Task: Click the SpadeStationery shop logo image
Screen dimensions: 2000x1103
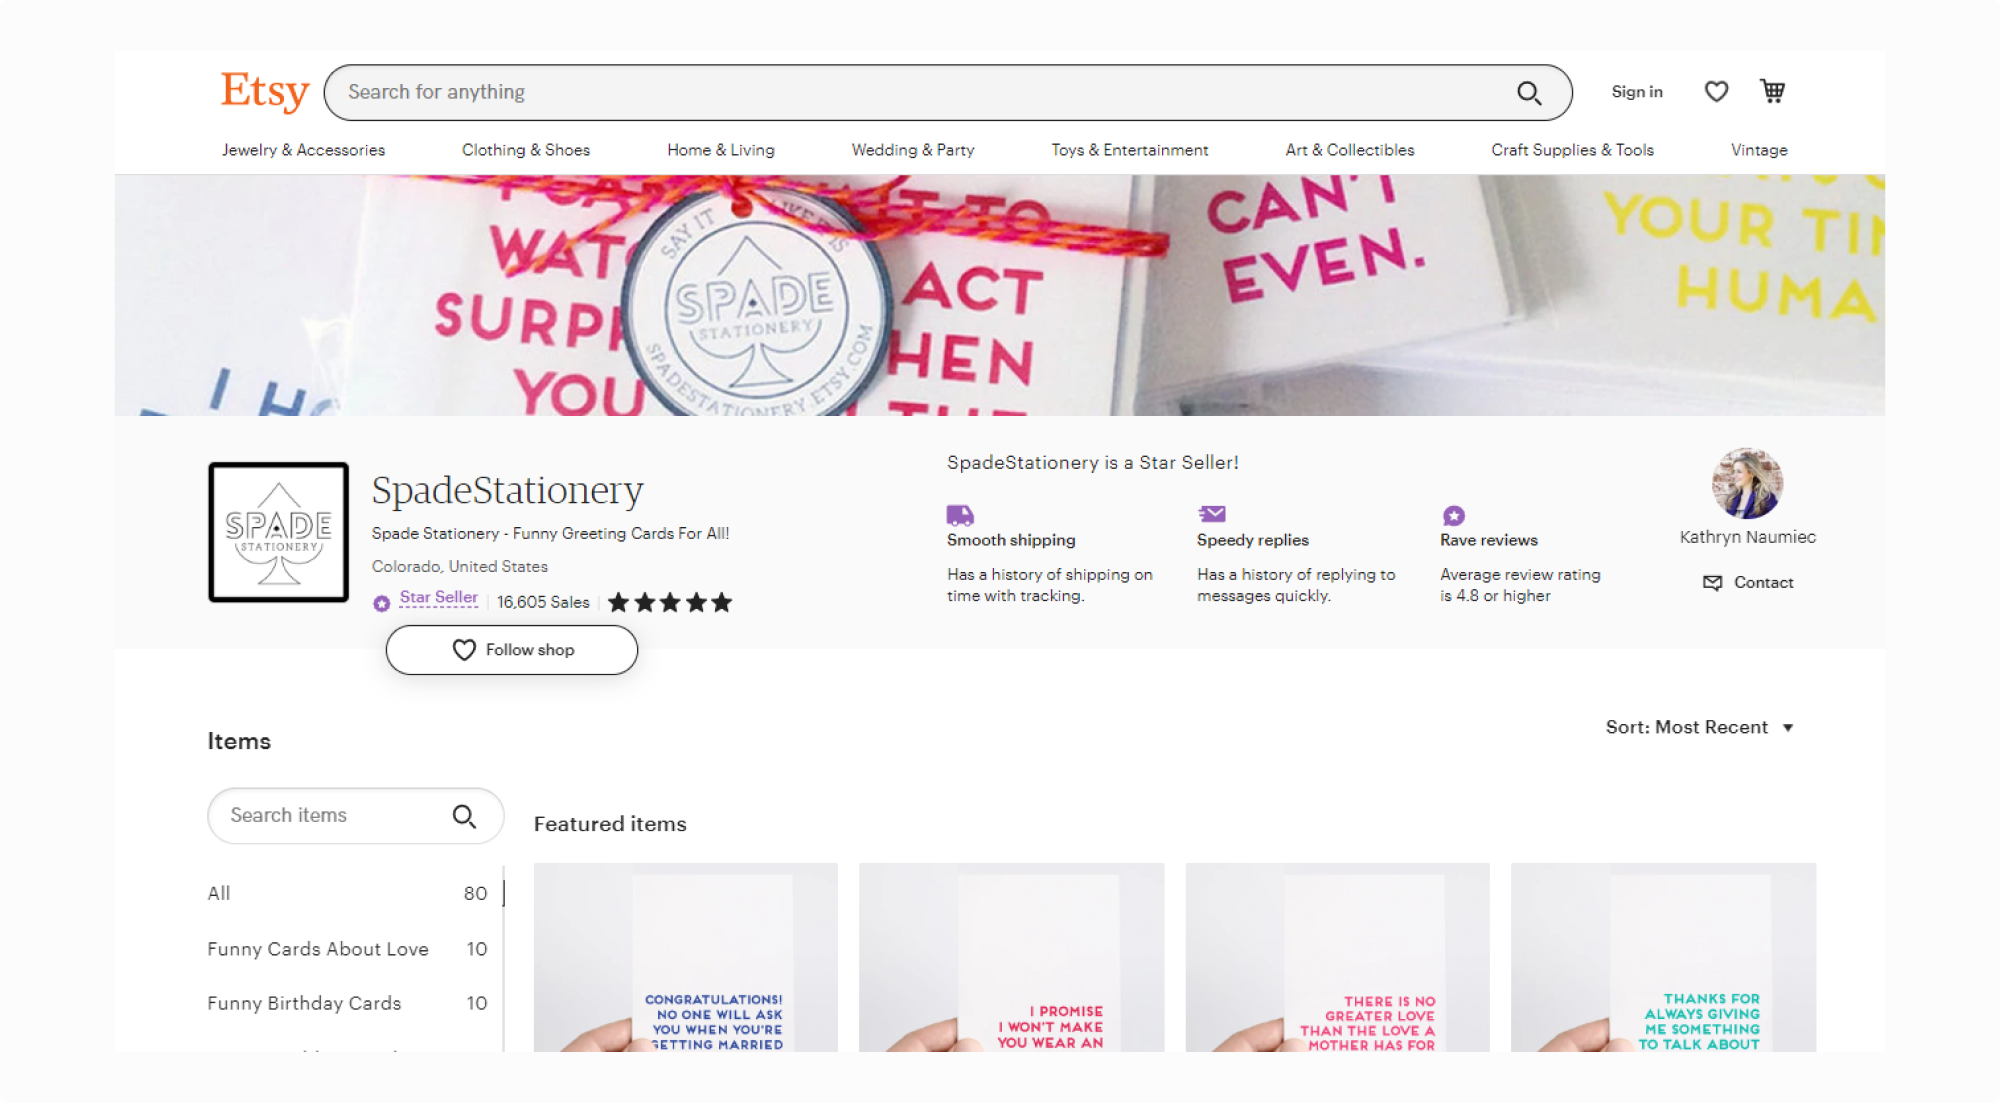Action: [x=279, y=532]
